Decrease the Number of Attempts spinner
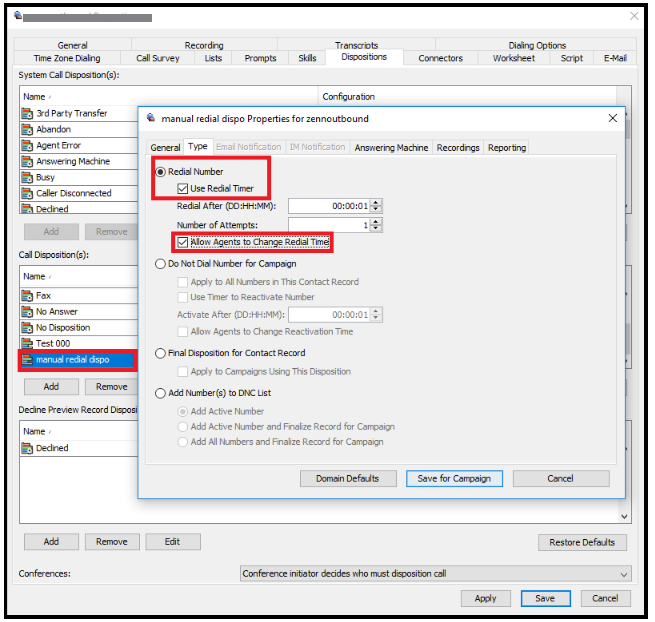The width and height of the screenshot is (655, 622). tap(376, 228)
